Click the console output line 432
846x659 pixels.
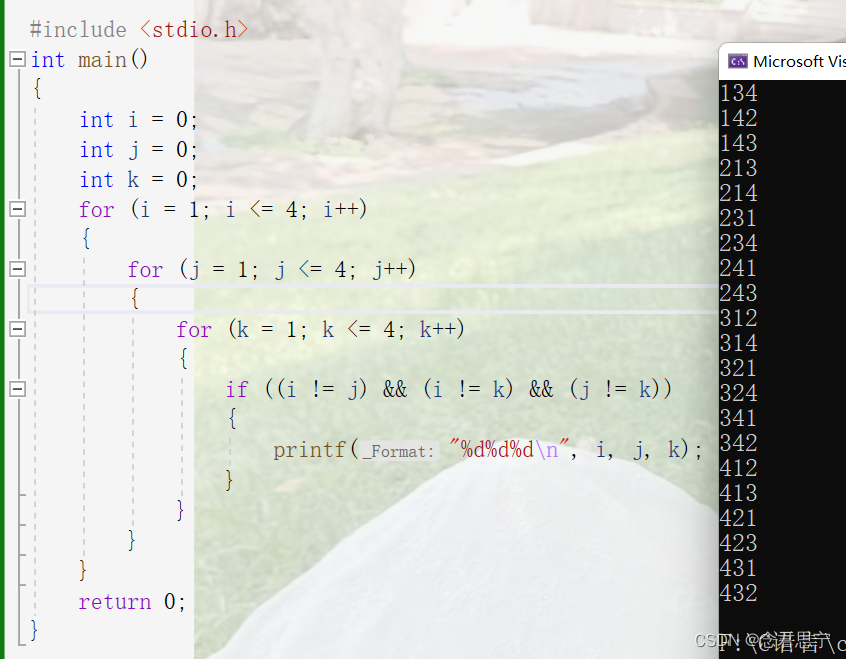pyautogui.click(x=739, y=593)
